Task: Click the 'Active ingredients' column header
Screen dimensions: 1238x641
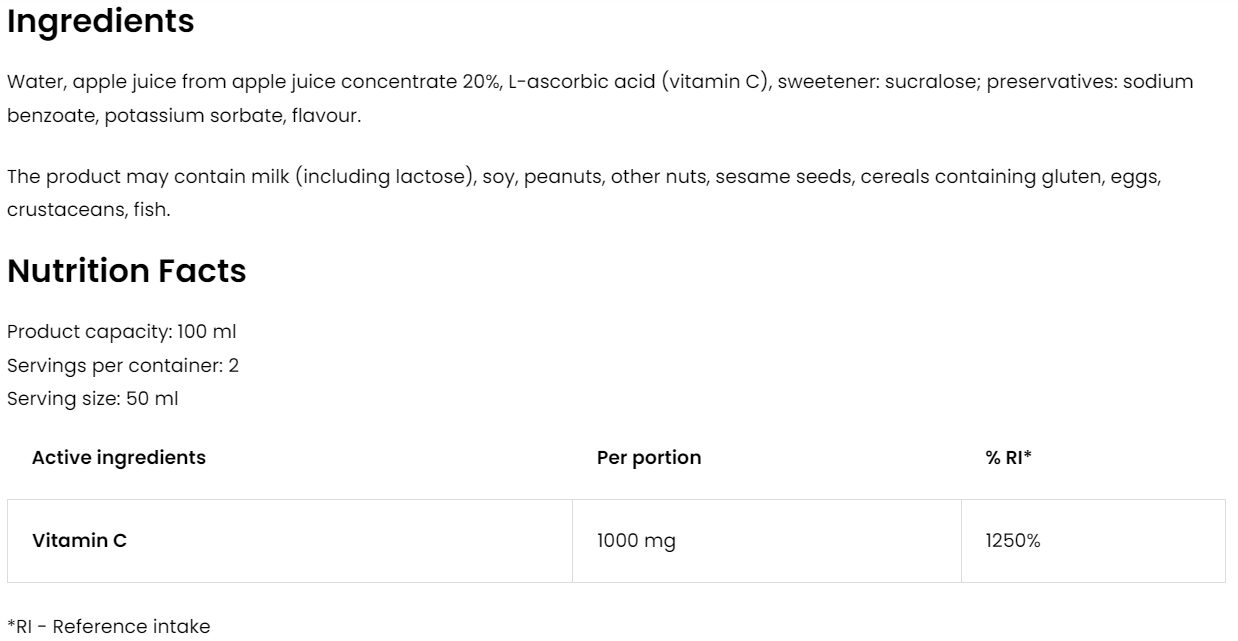Action: 119,458
